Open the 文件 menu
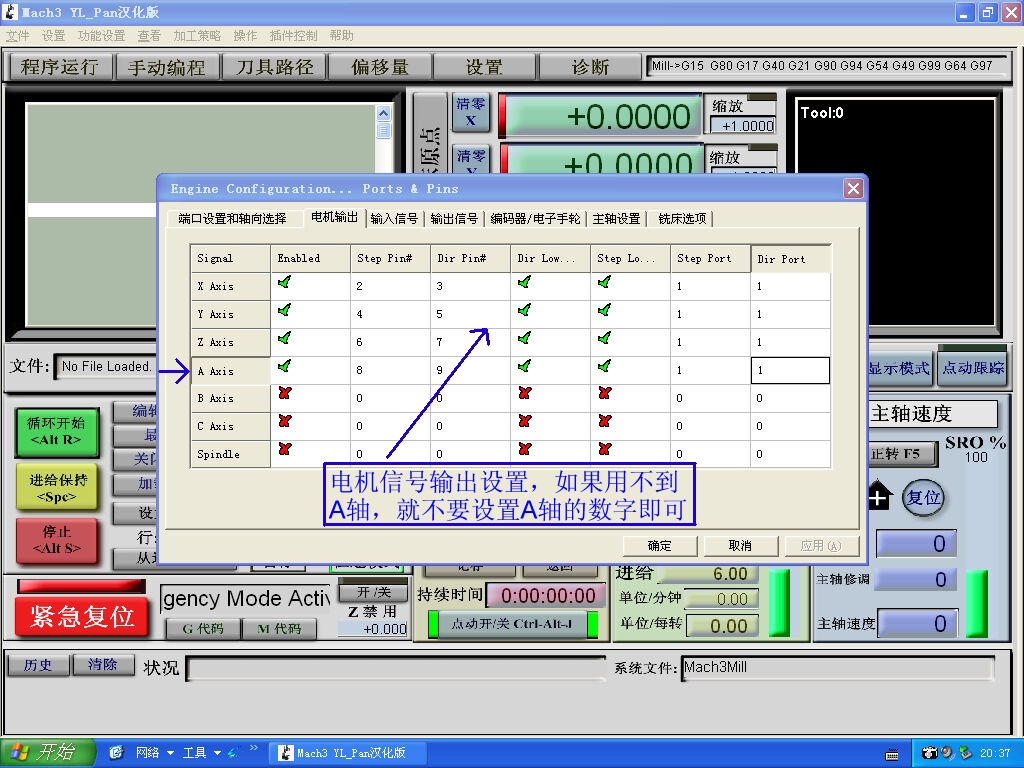1024x768 pixels. (x=18, y=36)
